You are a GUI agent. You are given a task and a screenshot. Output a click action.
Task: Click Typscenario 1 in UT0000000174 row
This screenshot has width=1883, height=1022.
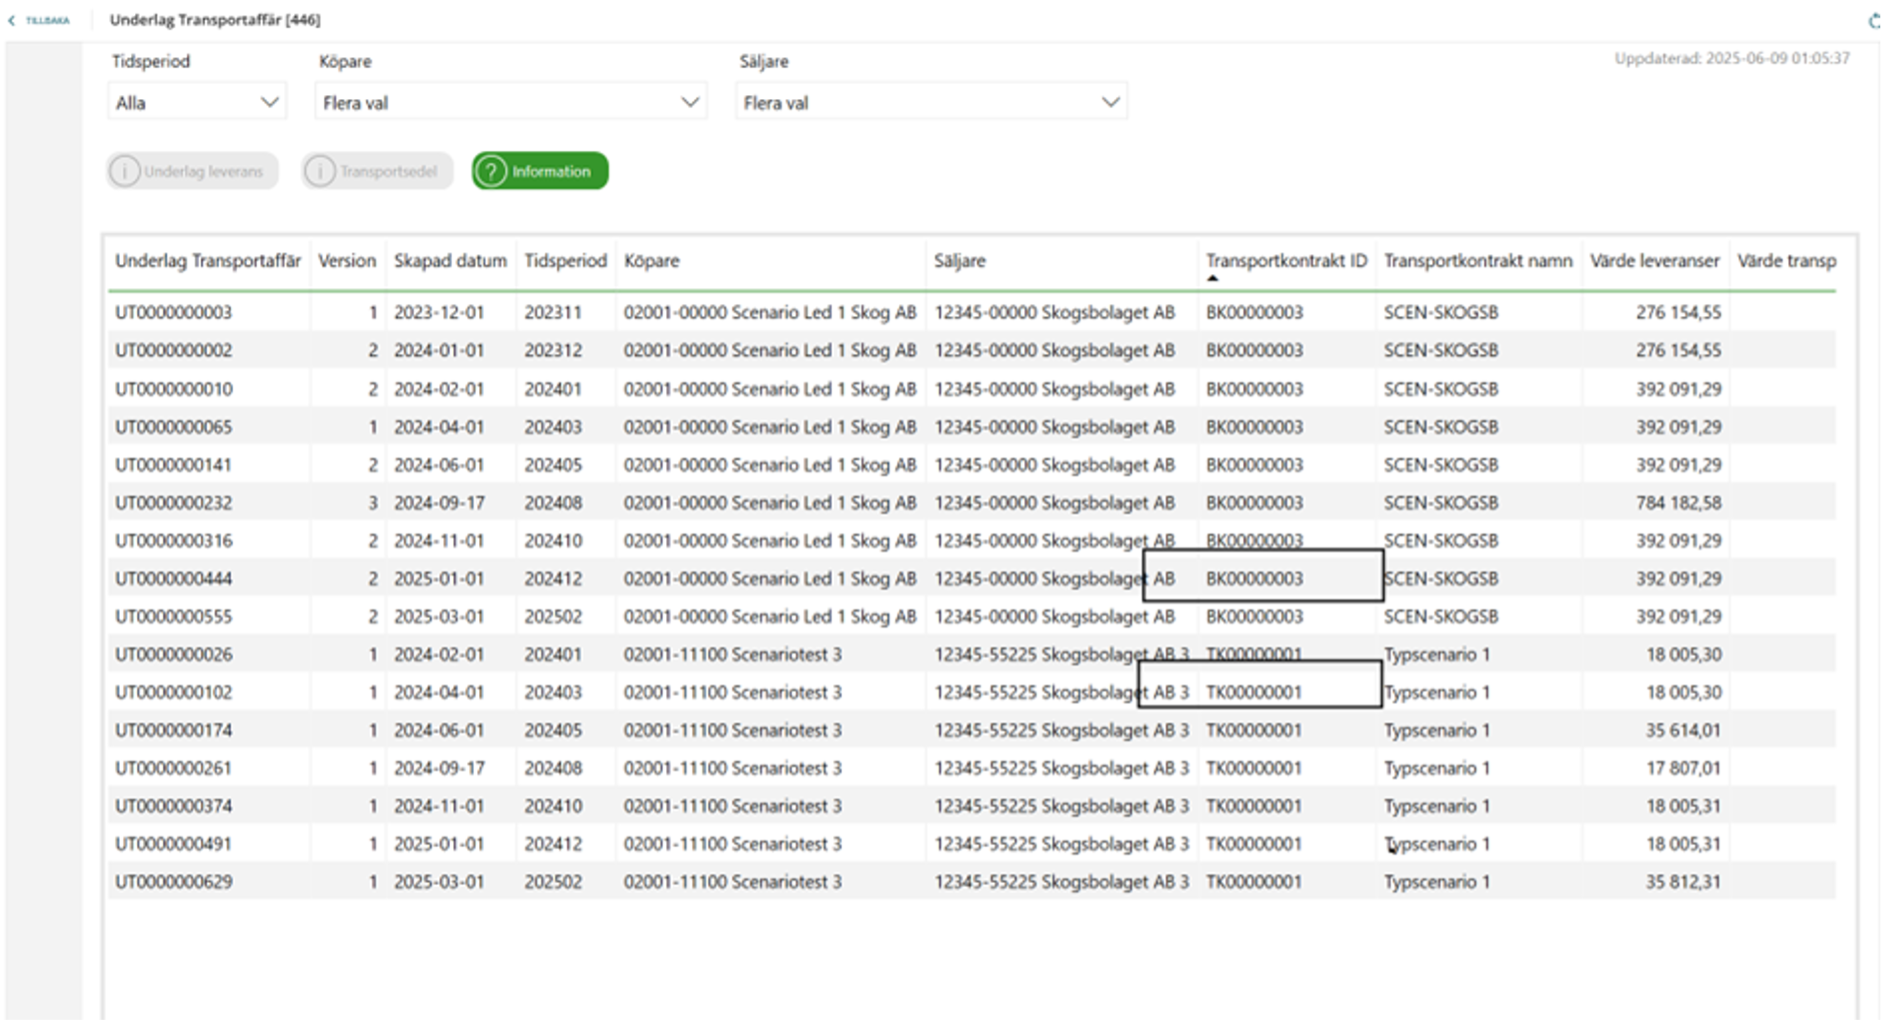coord(1437,730)
